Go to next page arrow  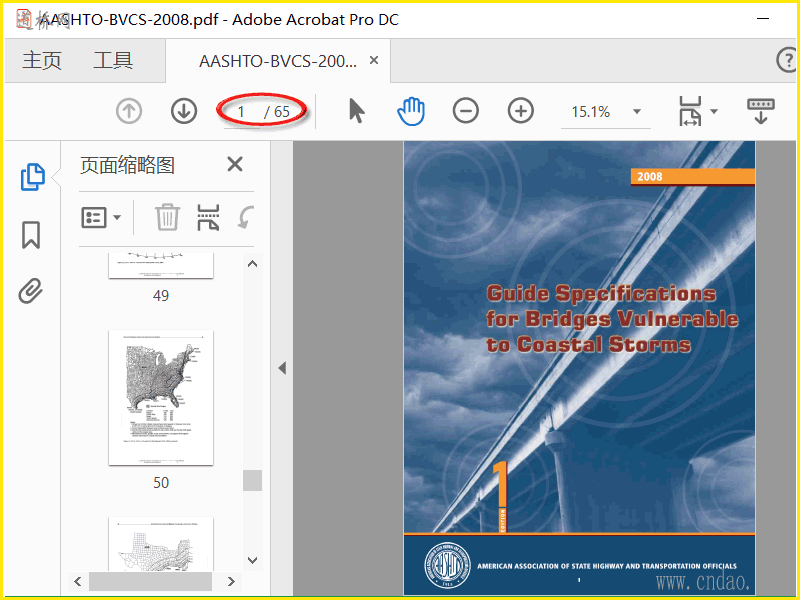(184, 111)
